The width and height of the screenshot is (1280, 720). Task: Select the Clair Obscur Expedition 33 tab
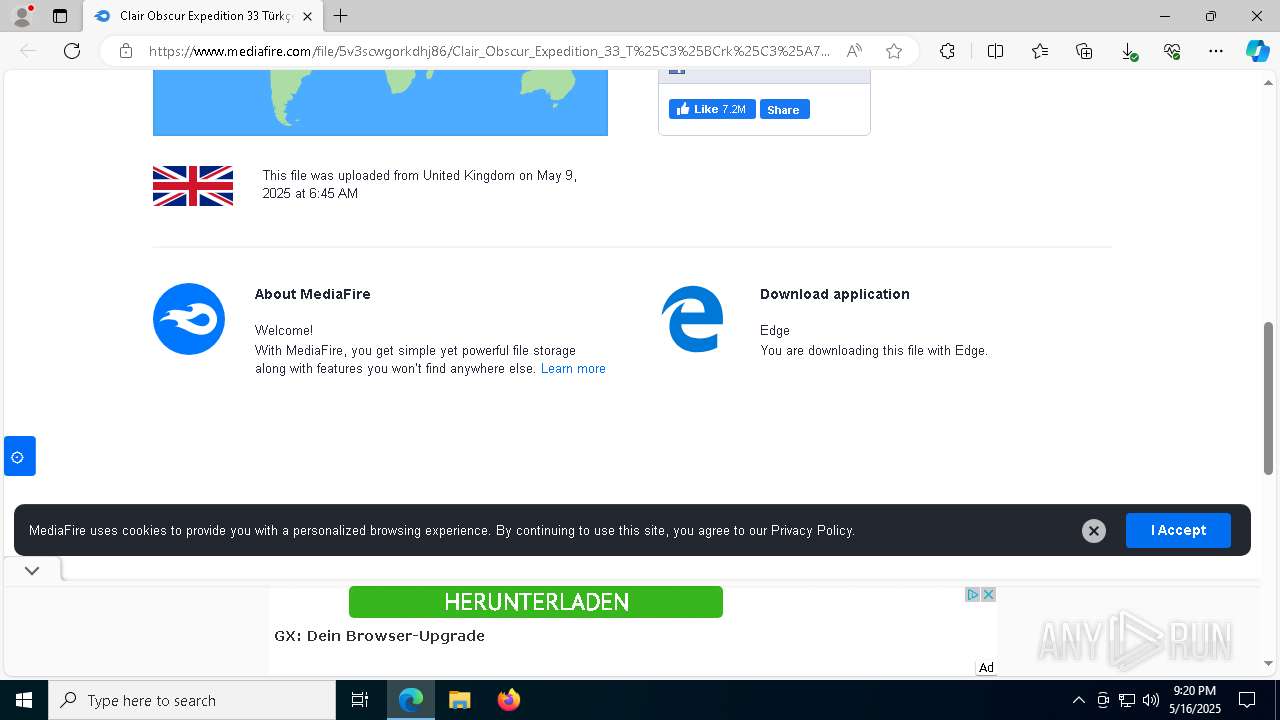[x=203, y=16]
